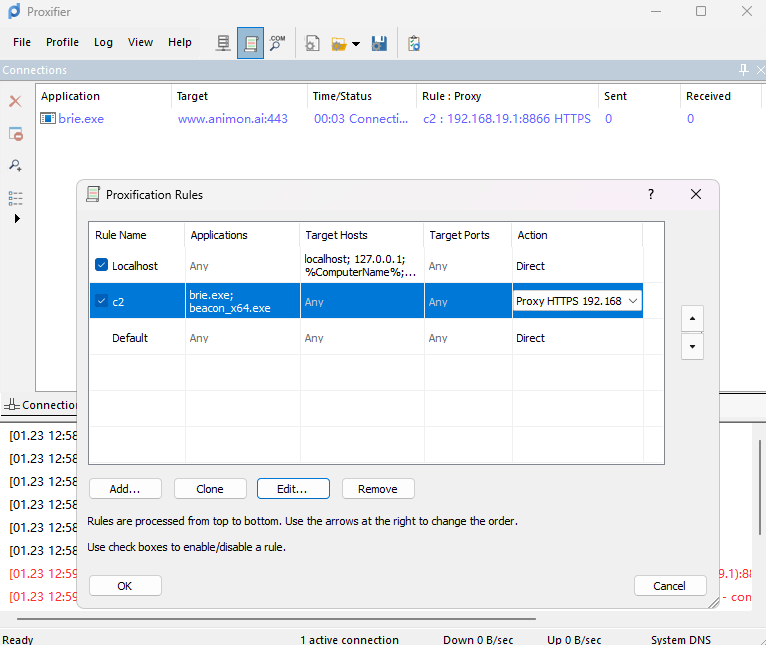Click the Proxification Rules toolbar icon
The width and height of the screenshot is (766, 645).
[250, 43]
